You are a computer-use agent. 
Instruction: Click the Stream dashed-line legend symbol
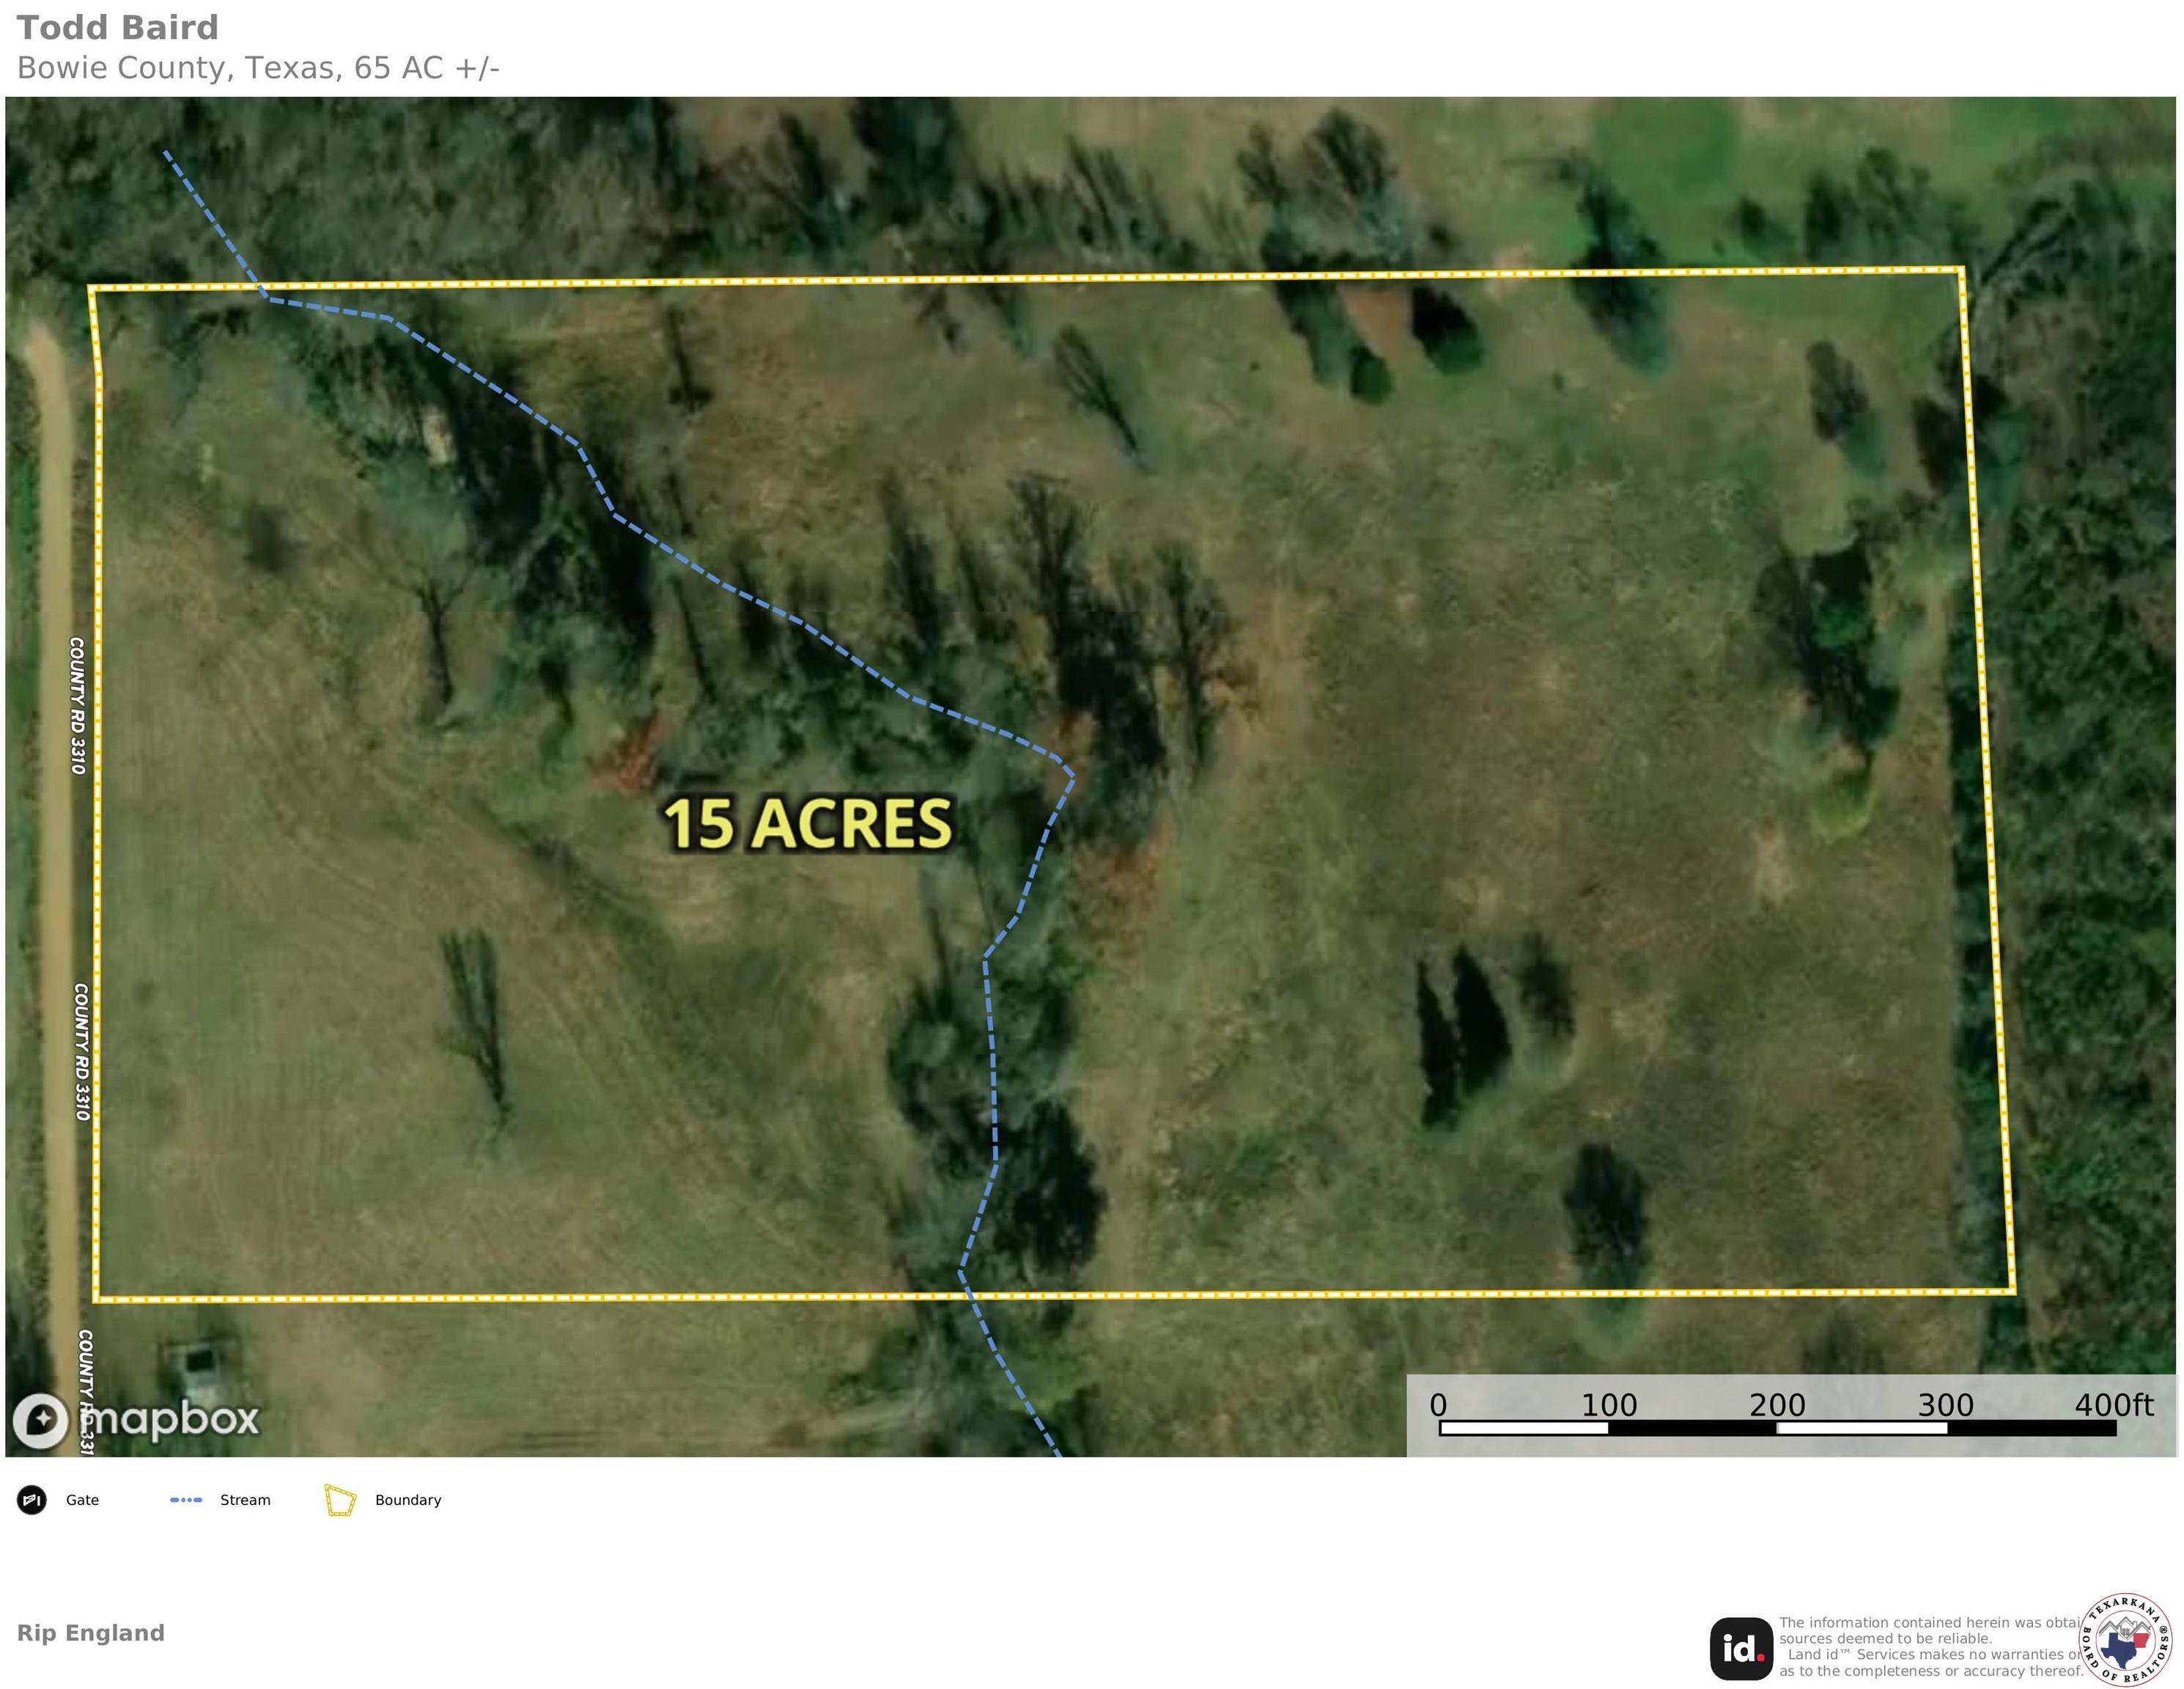[186, 1500]
